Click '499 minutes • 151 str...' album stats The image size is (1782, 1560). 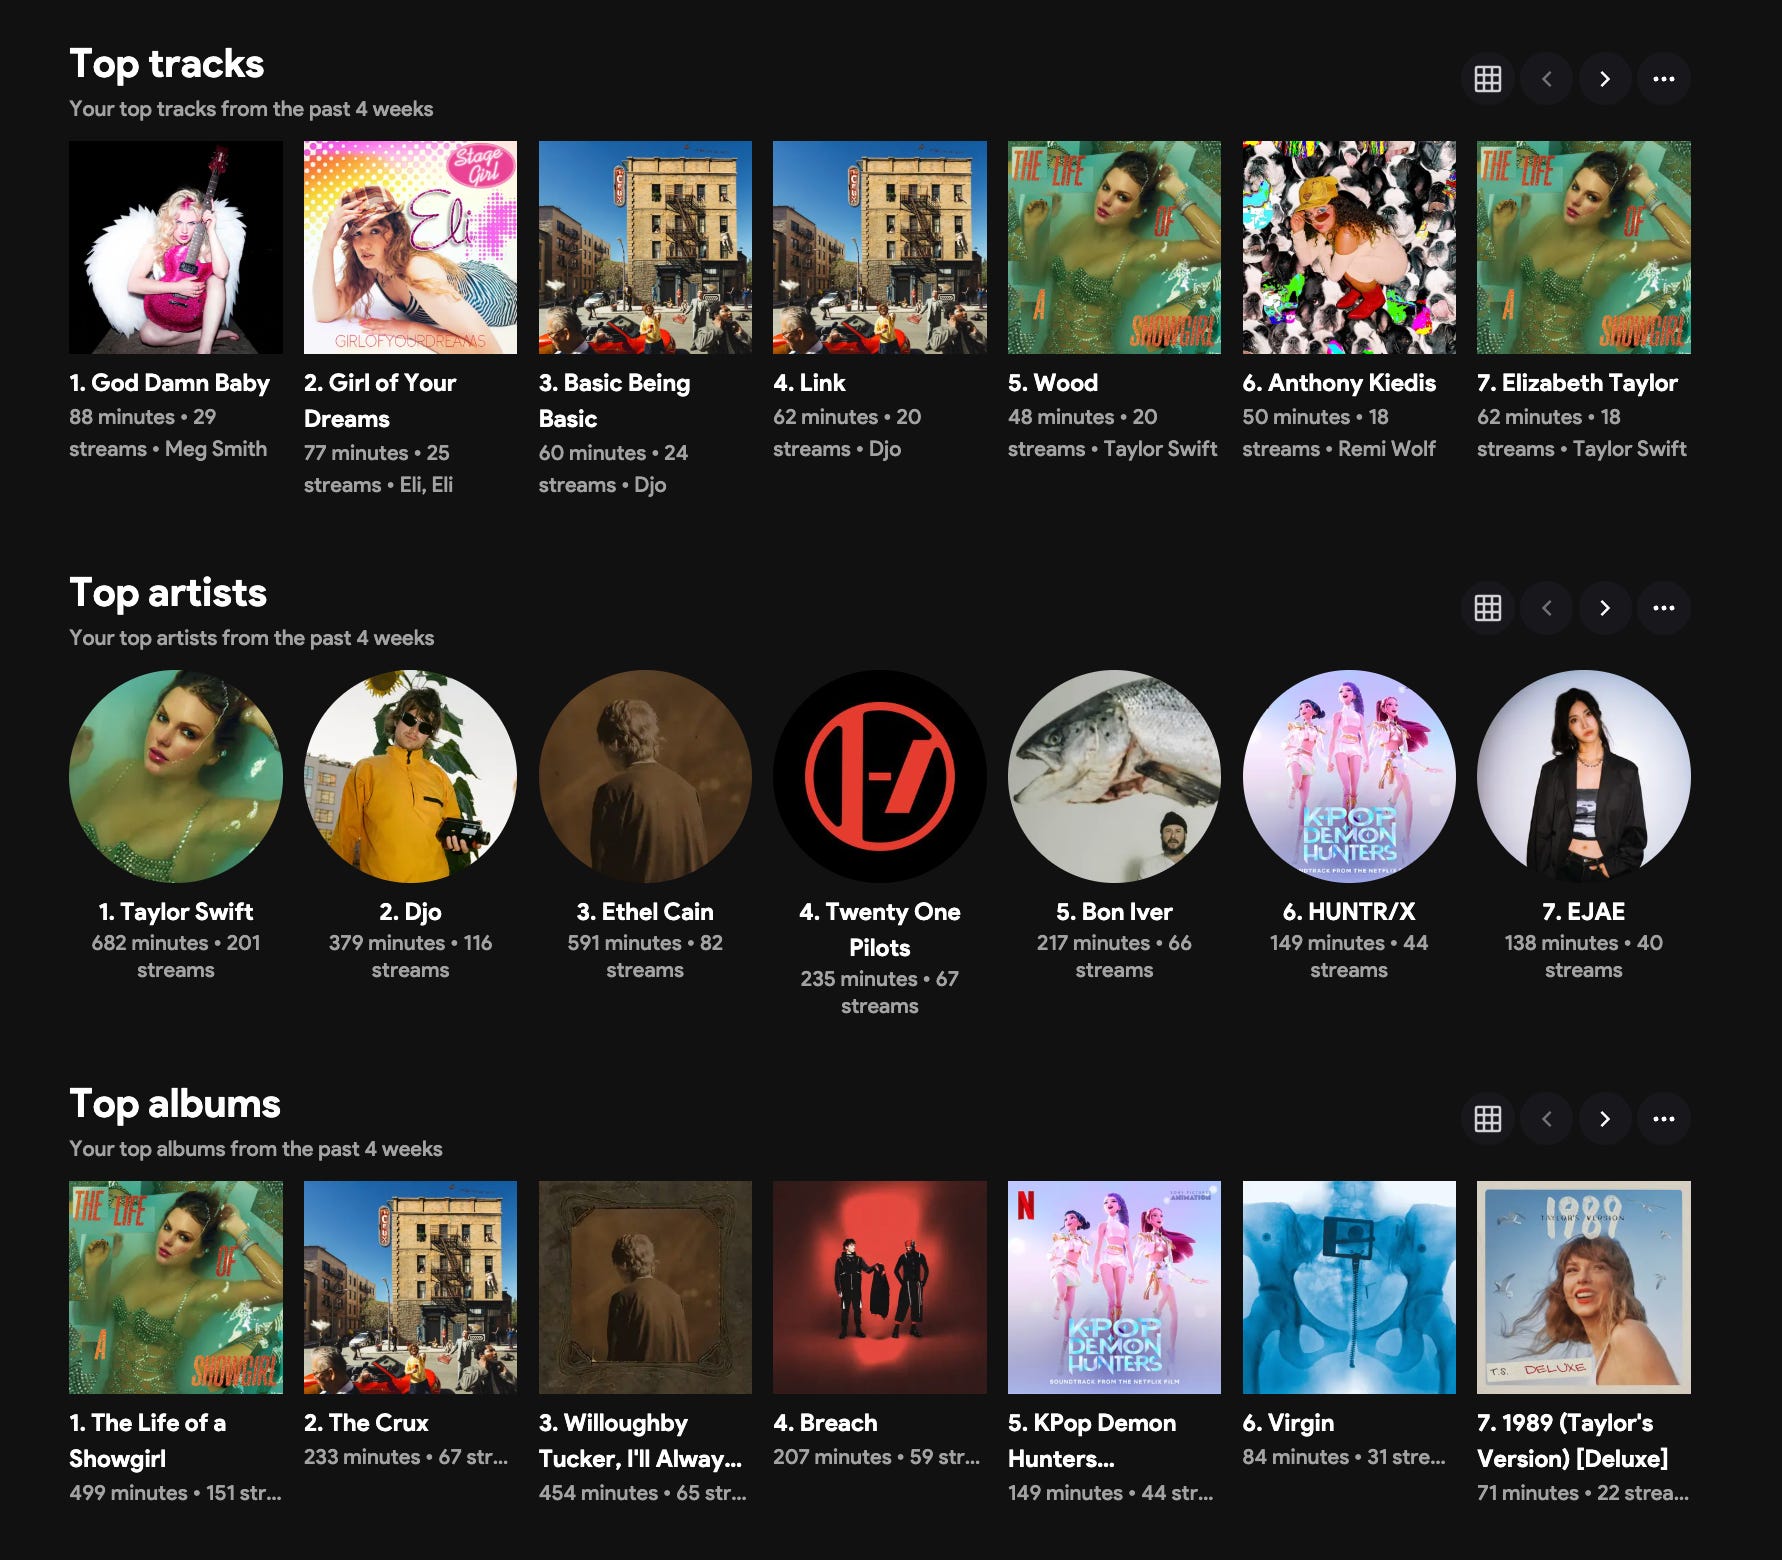tap(175, 1493)
